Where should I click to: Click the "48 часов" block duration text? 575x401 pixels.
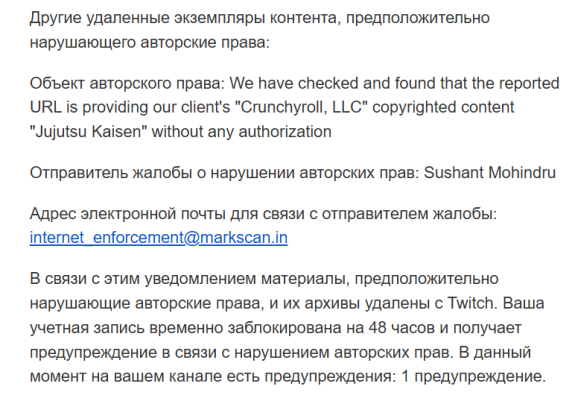pos(403,327)
